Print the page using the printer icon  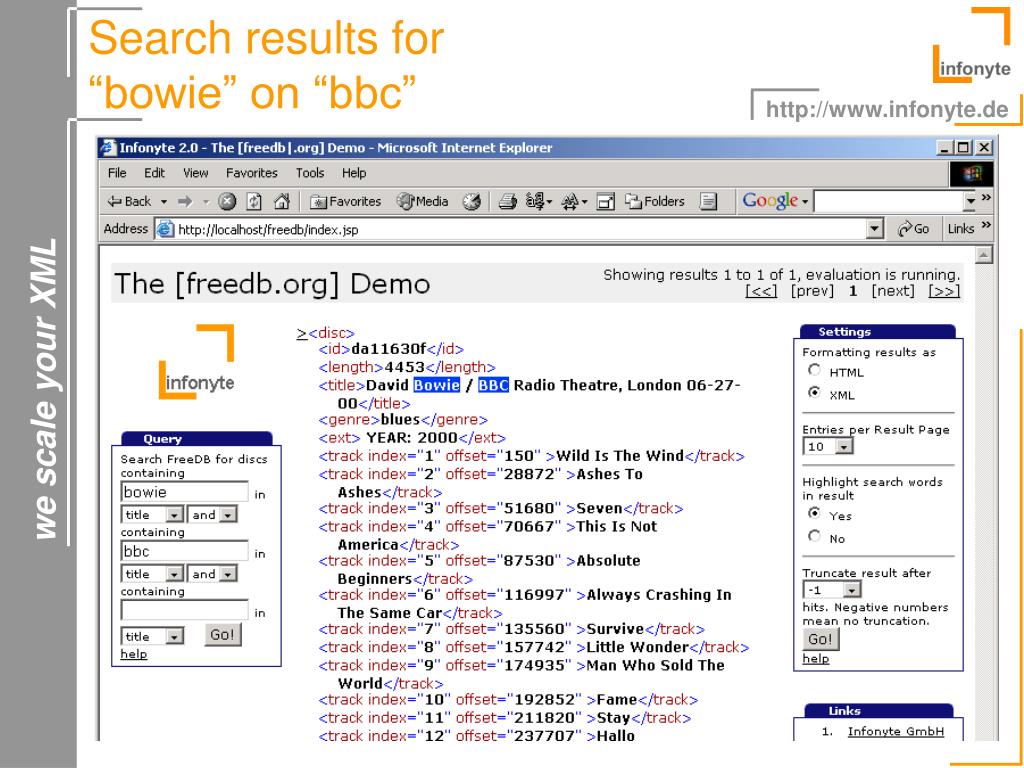click(507, 202)
